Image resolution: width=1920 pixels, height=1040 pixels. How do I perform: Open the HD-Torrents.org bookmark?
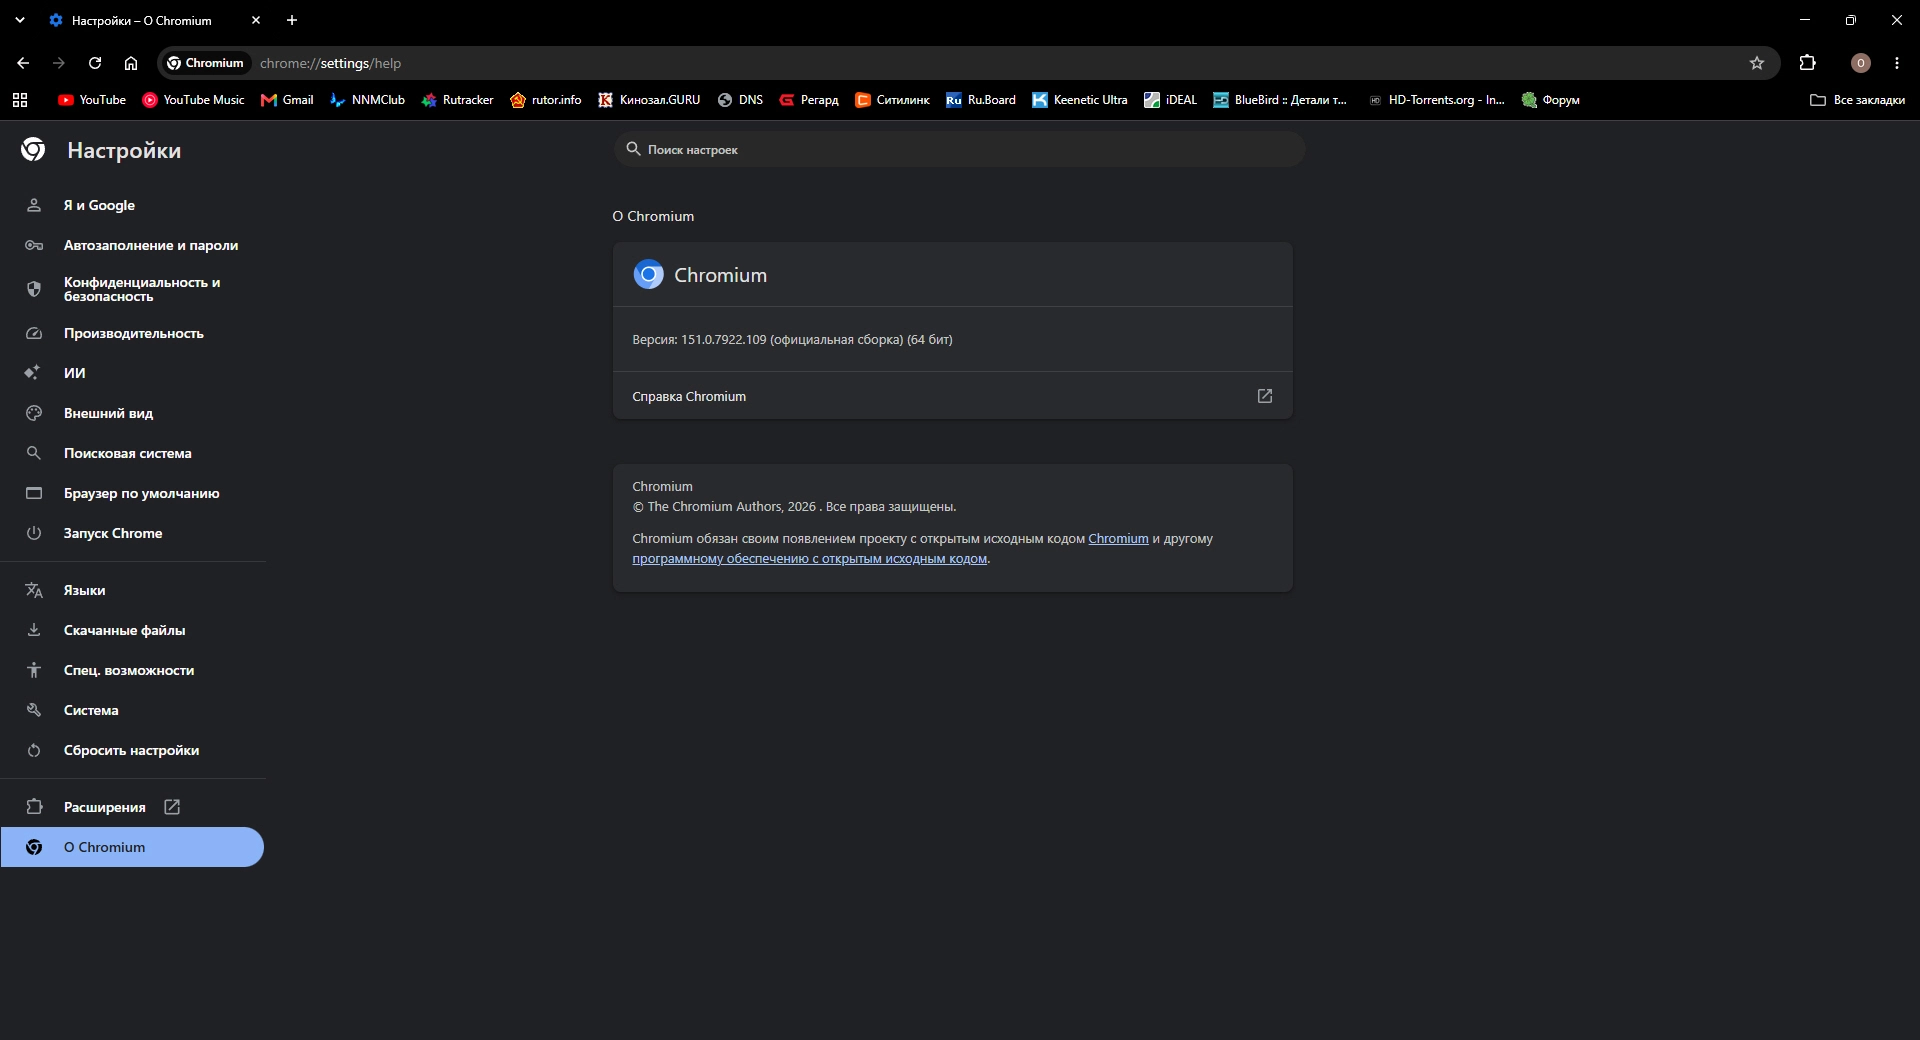coord(1436,100)
